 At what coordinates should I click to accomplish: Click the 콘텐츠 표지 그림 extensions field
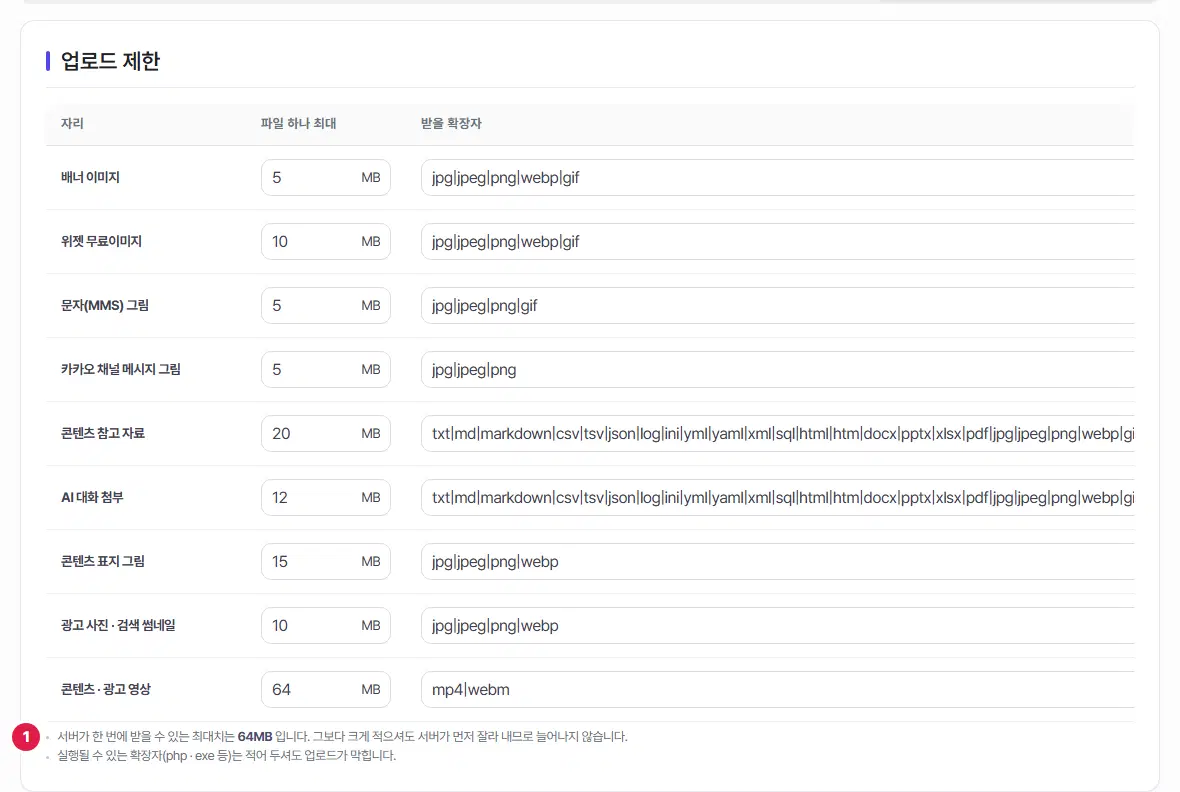pyautogui.click(x=777, y=562)
